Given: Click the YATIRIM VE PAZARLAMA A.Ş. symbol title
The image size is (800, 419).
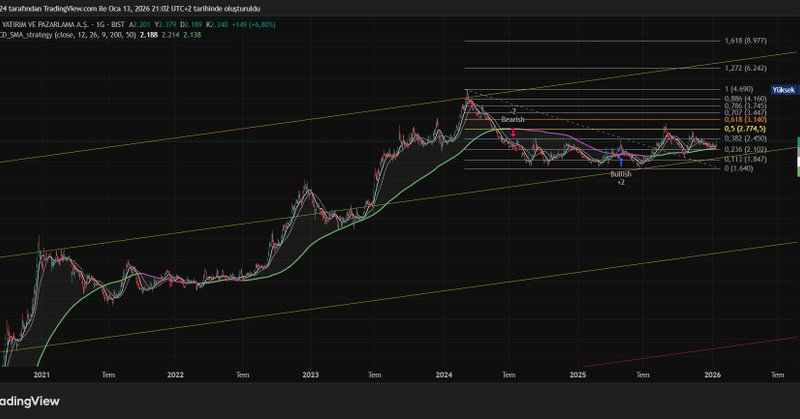Looking at the screenshot, I should pos(45,24).
